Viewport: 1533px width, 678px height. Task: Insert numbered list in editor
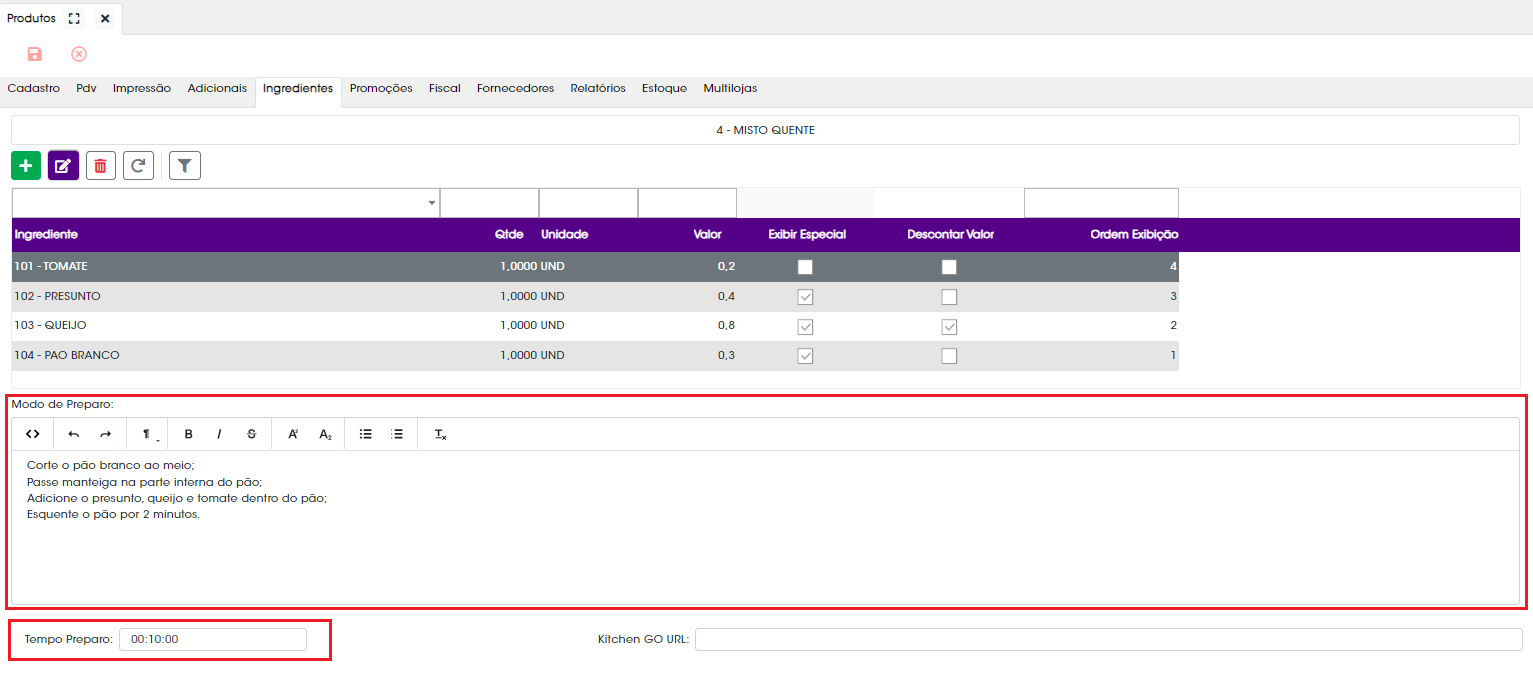[x=397, y=434]
